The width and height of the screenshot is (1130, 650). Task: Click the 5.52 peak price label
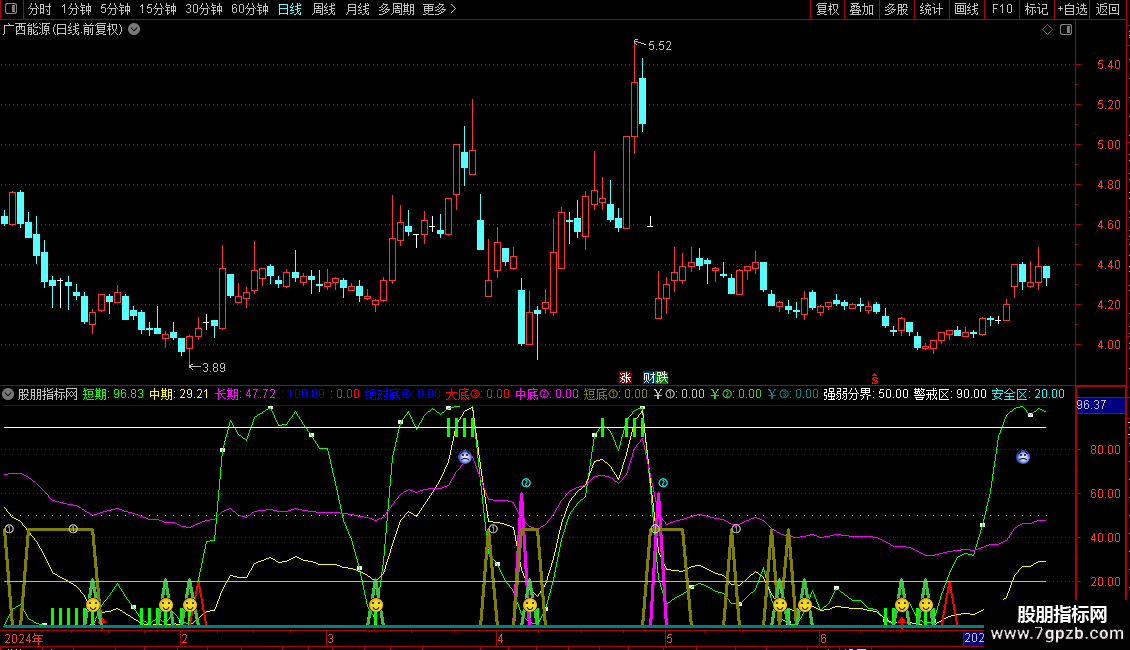coord(660,46)
